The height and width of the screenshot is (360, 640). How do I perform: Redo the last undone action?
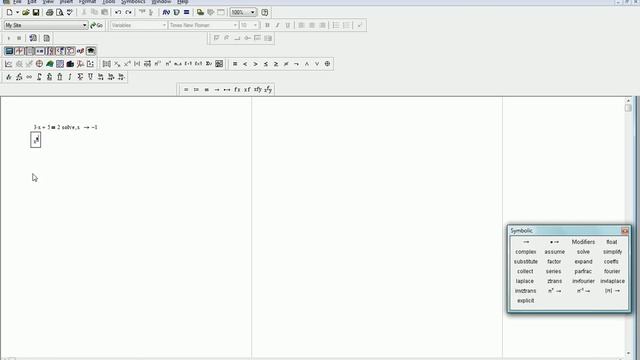coord(128,12)
